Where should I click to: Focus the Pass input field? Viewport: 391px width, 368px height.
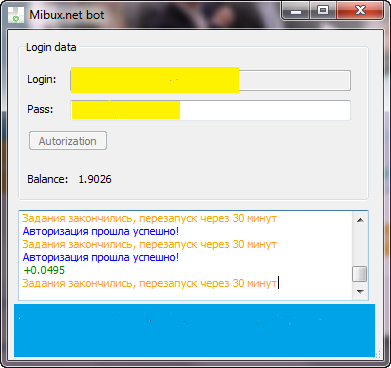210,110
